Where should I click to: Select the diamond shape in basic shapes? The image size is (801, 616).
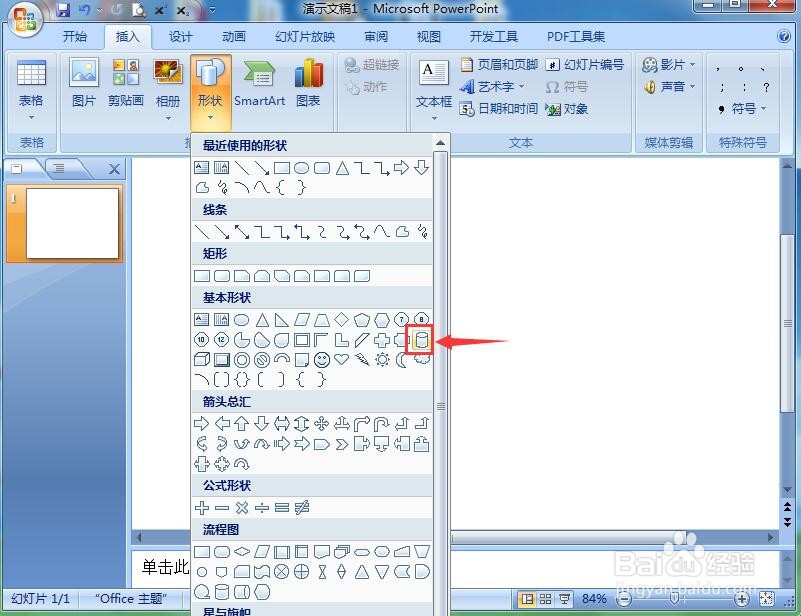click(x=341, y=320)
